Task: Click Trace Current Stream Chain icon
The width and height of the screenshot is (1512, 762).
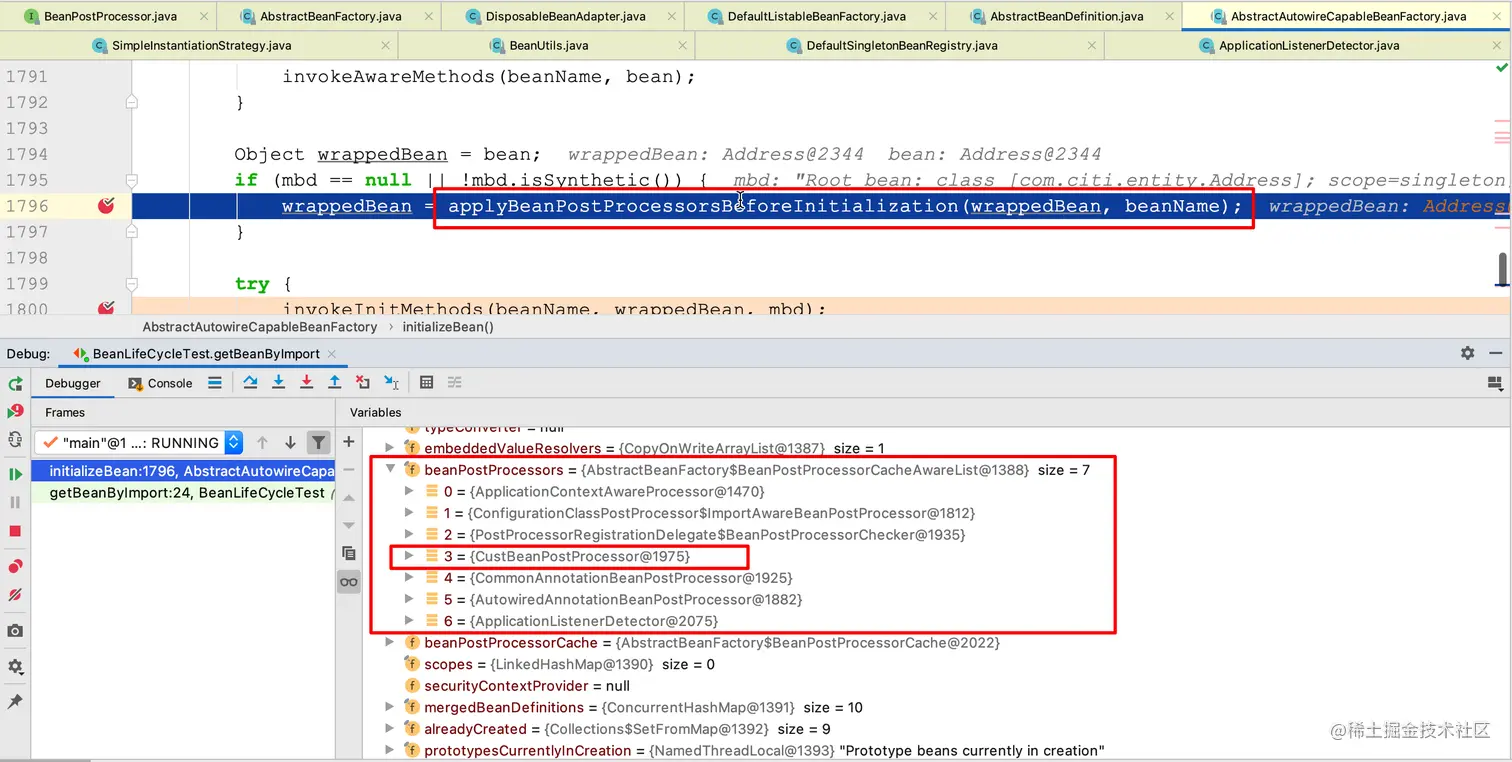Action: pos(455,382)
